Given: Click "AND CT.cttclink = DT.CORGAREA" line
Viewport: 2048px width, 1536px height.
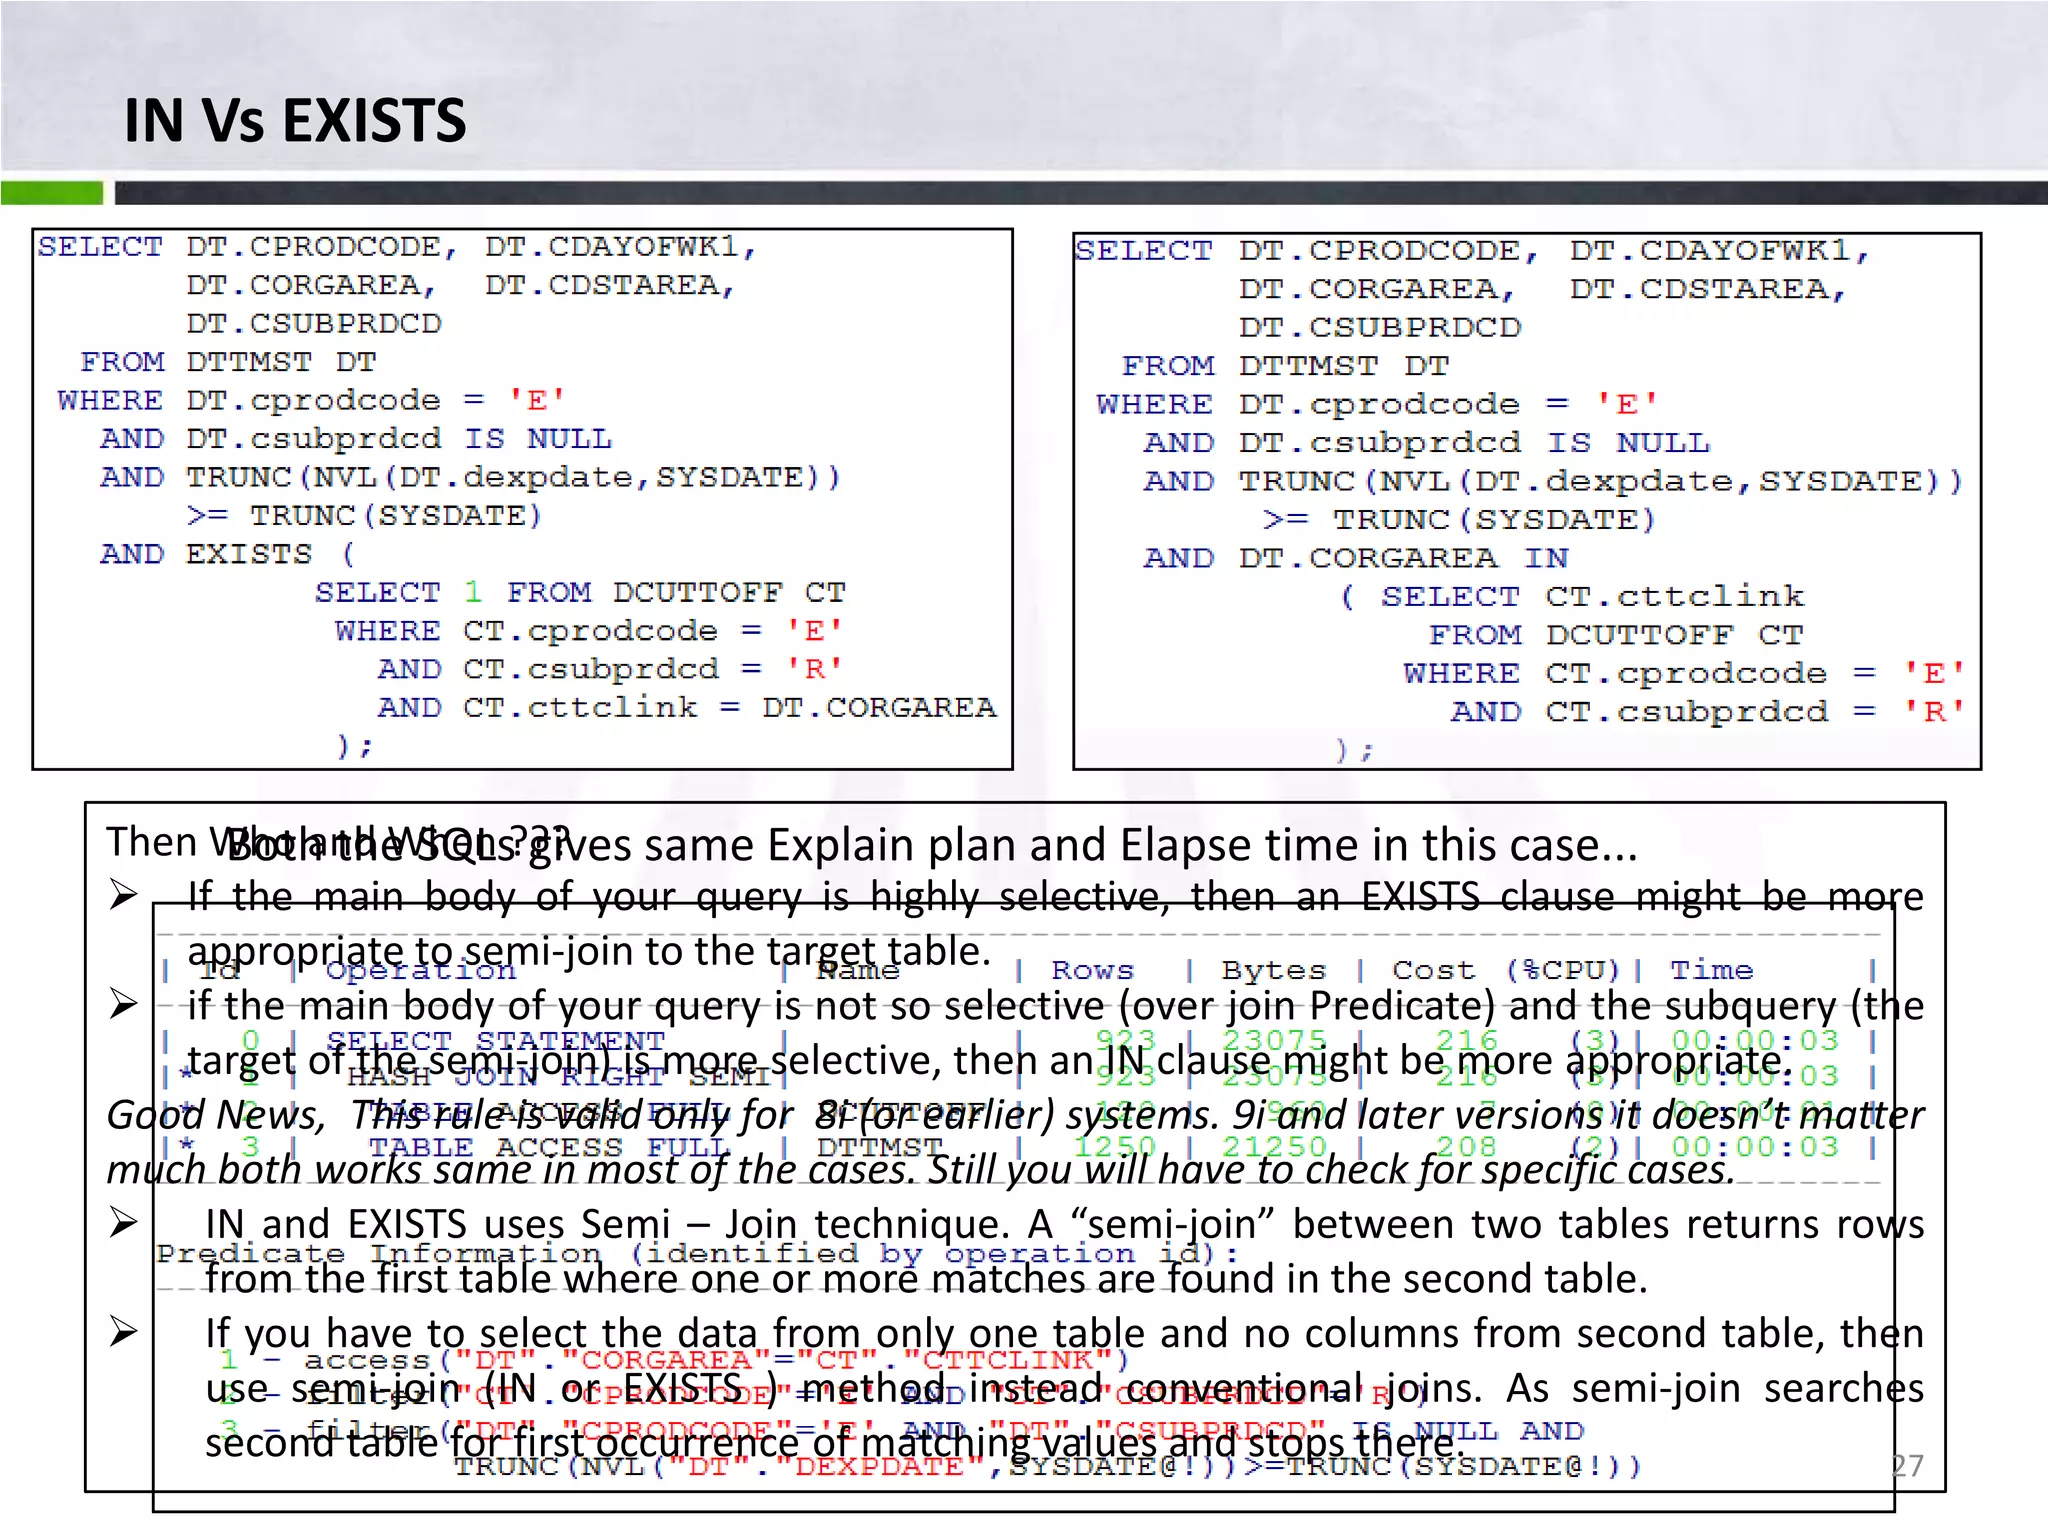Looking at the screenshot, I should (686, 707).
